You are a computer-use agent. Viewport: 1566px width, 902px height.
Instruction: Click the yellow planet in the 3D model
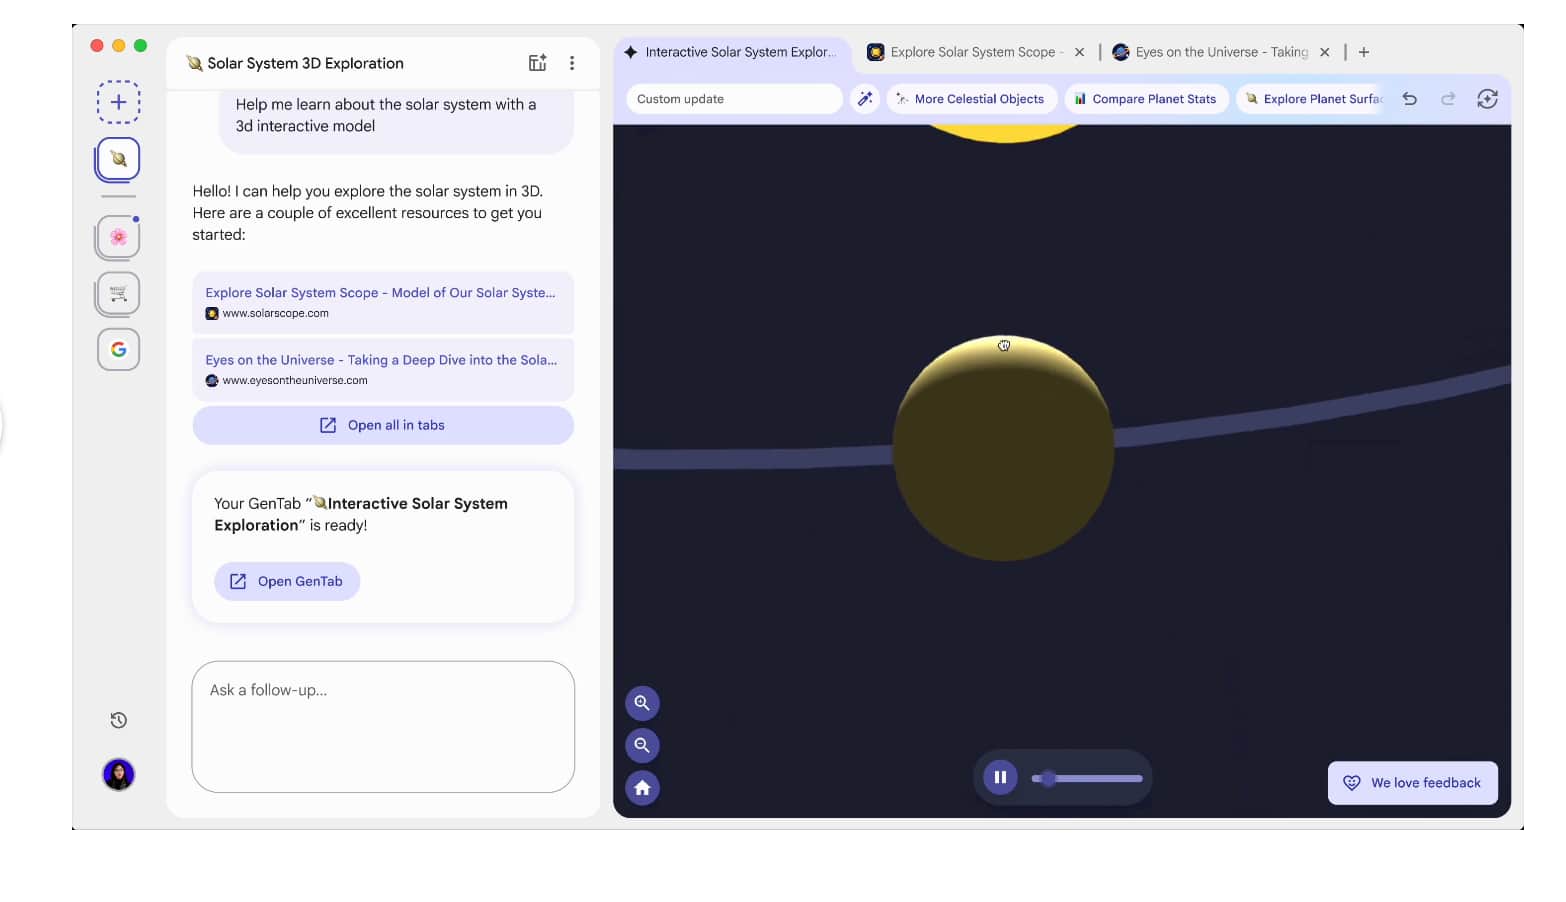coord(1003,448)
